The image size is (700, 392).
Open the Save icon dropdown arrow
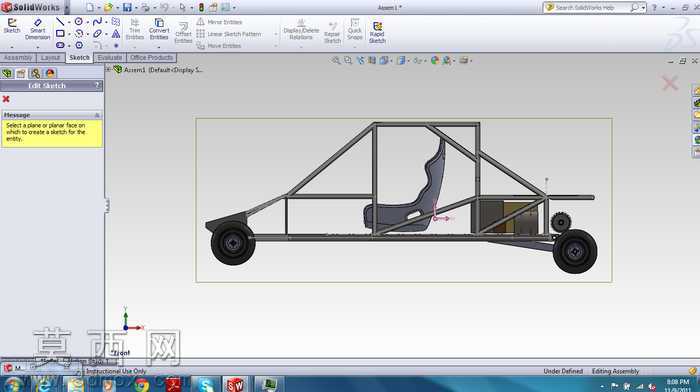pyautogui.click(x=136, y=8)
